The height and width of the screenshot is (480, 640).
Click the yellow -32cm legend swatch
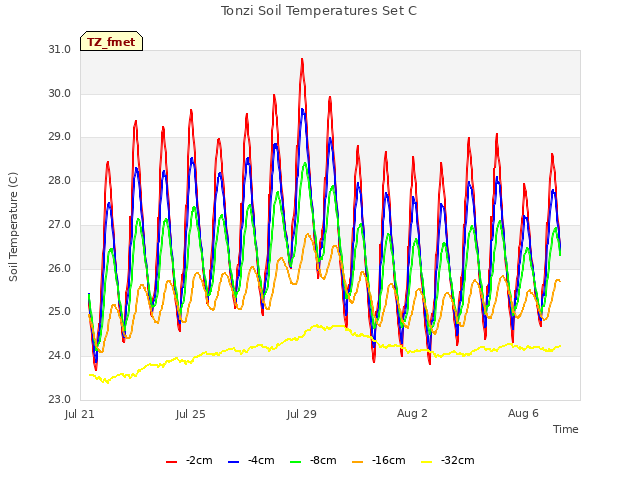tap(427, 462)
